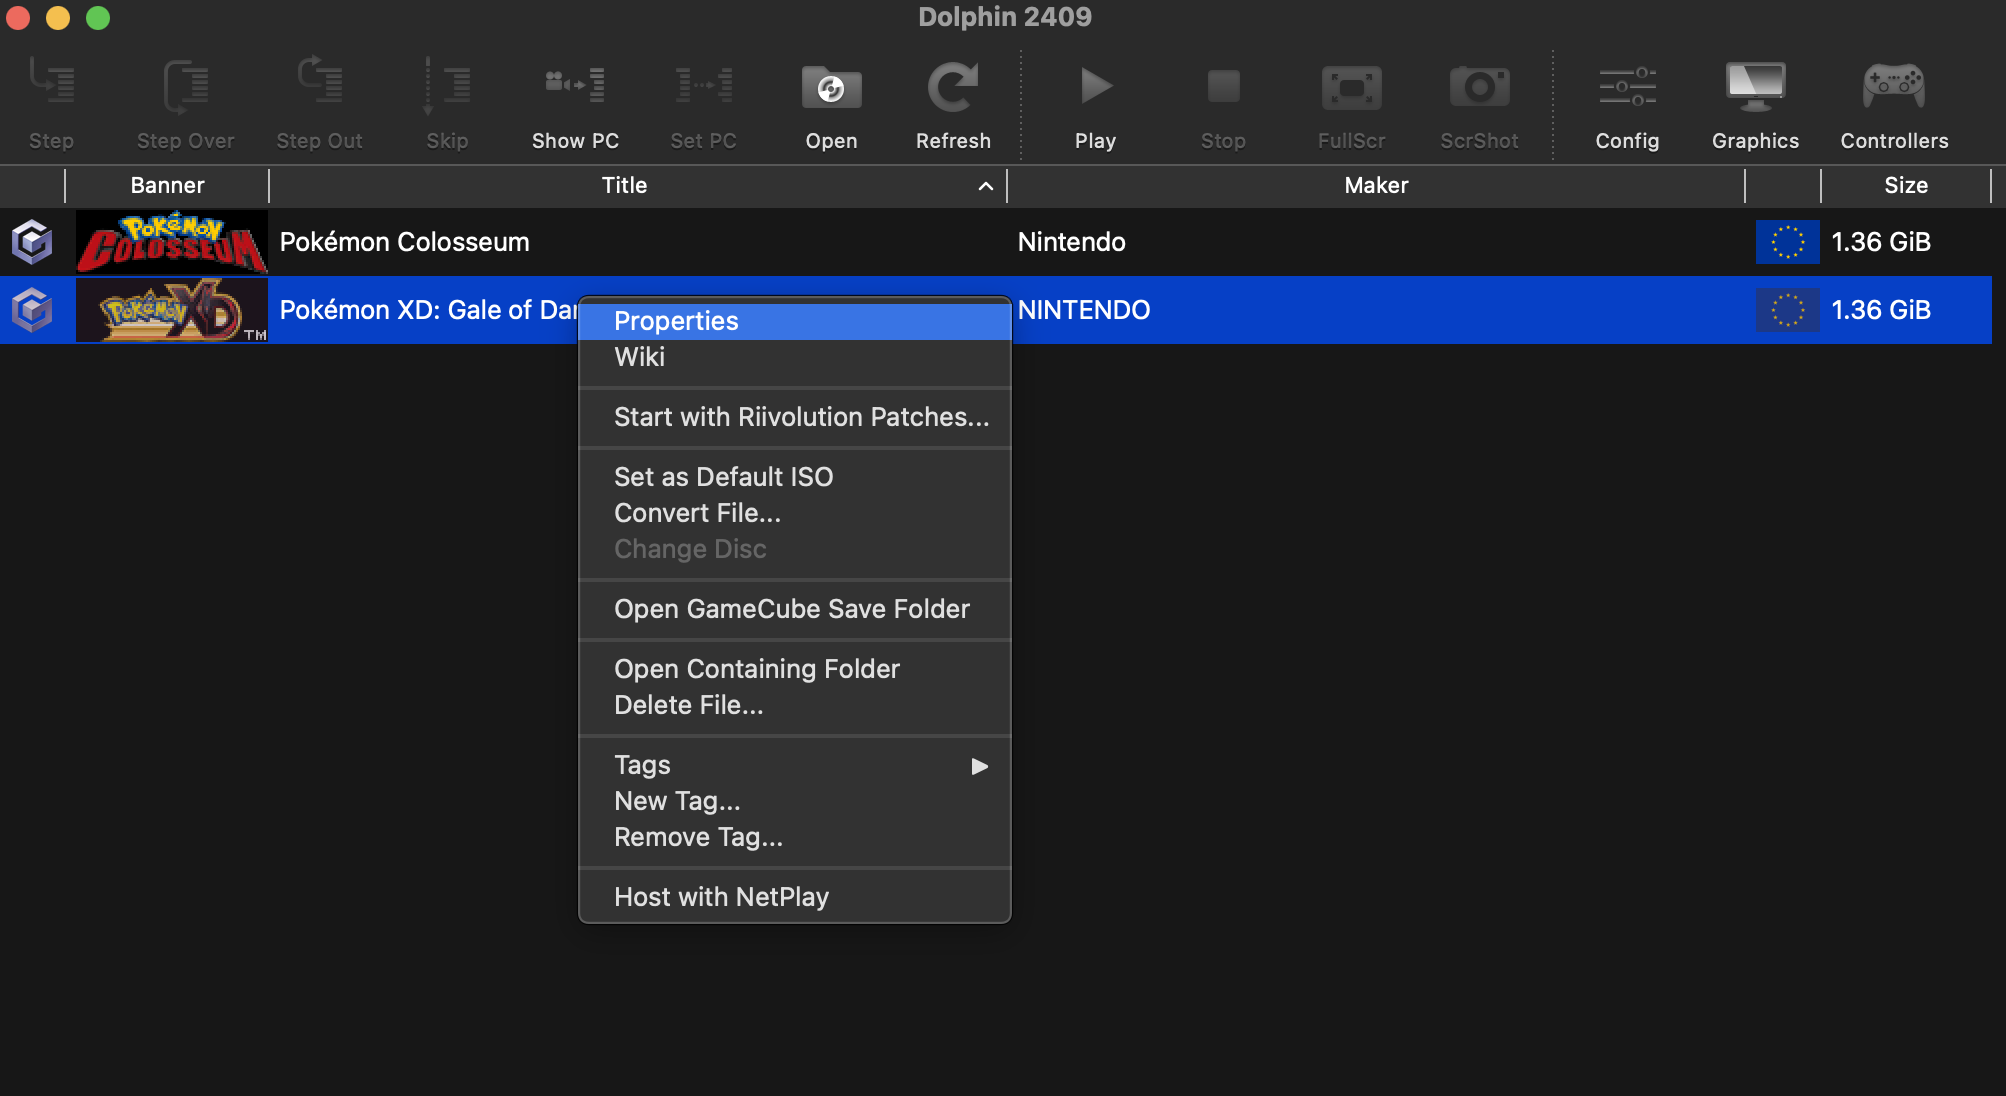Open the Wiki menu entry

(795, 357)
